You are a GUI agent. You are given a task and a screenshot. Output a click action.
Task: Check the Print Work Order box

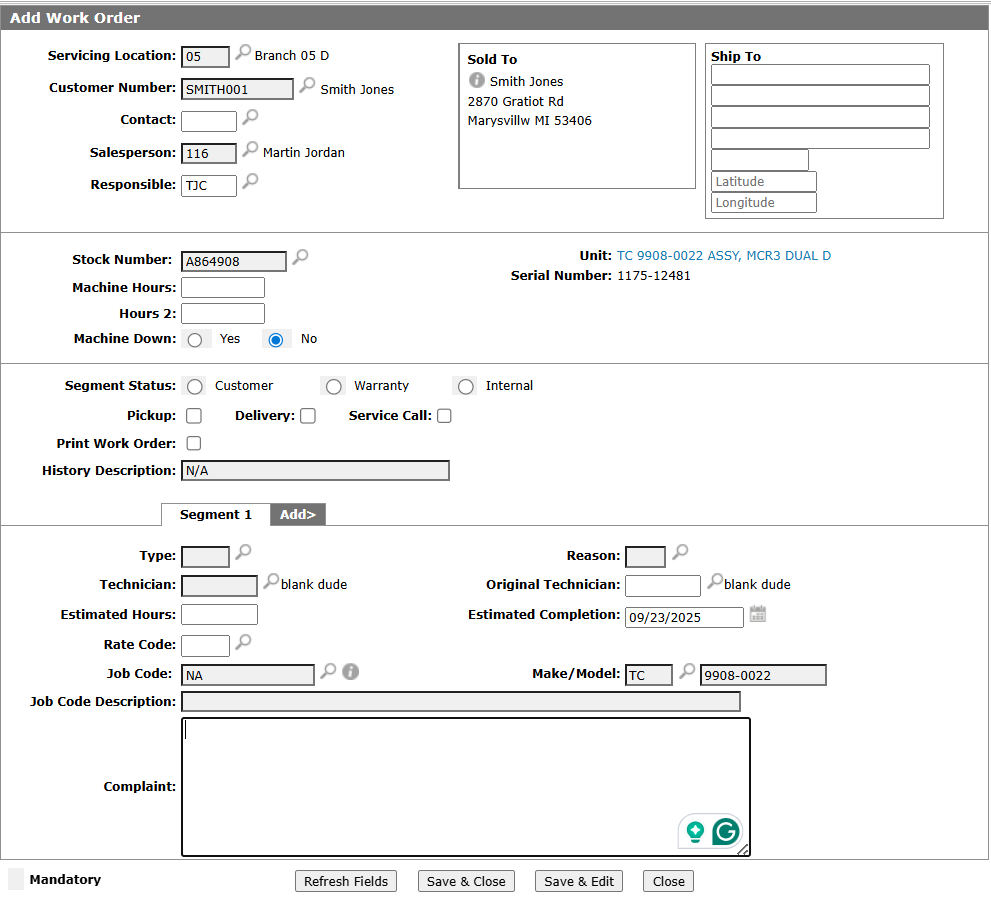pos(194,443)
